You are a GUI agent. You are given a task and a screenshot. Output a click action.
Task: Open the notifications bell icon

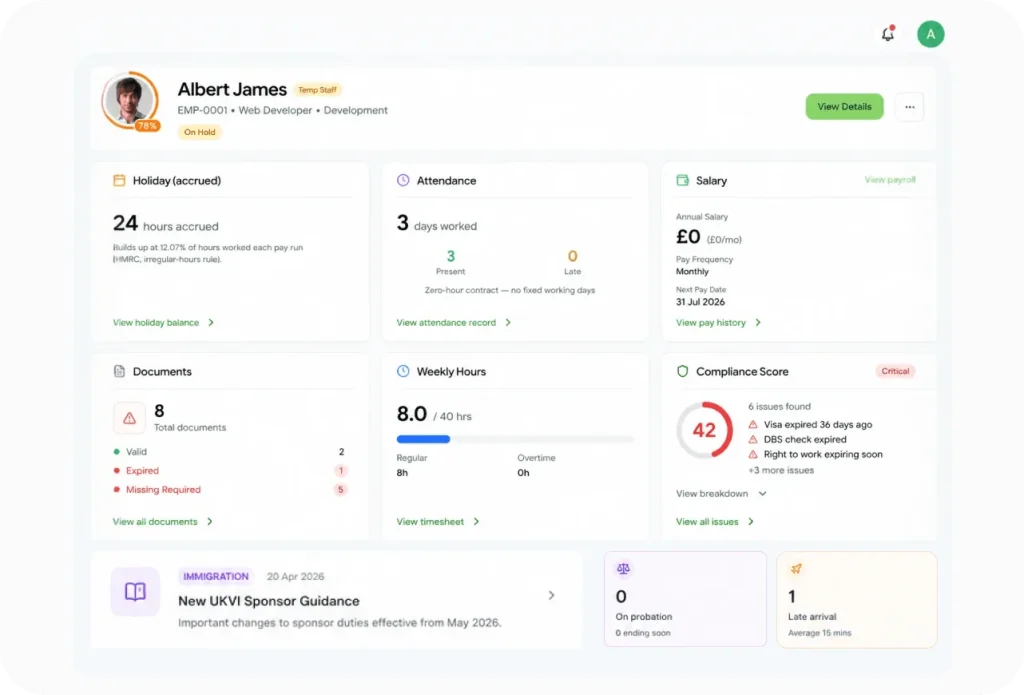pyautogui.click(x=888, y=34)
